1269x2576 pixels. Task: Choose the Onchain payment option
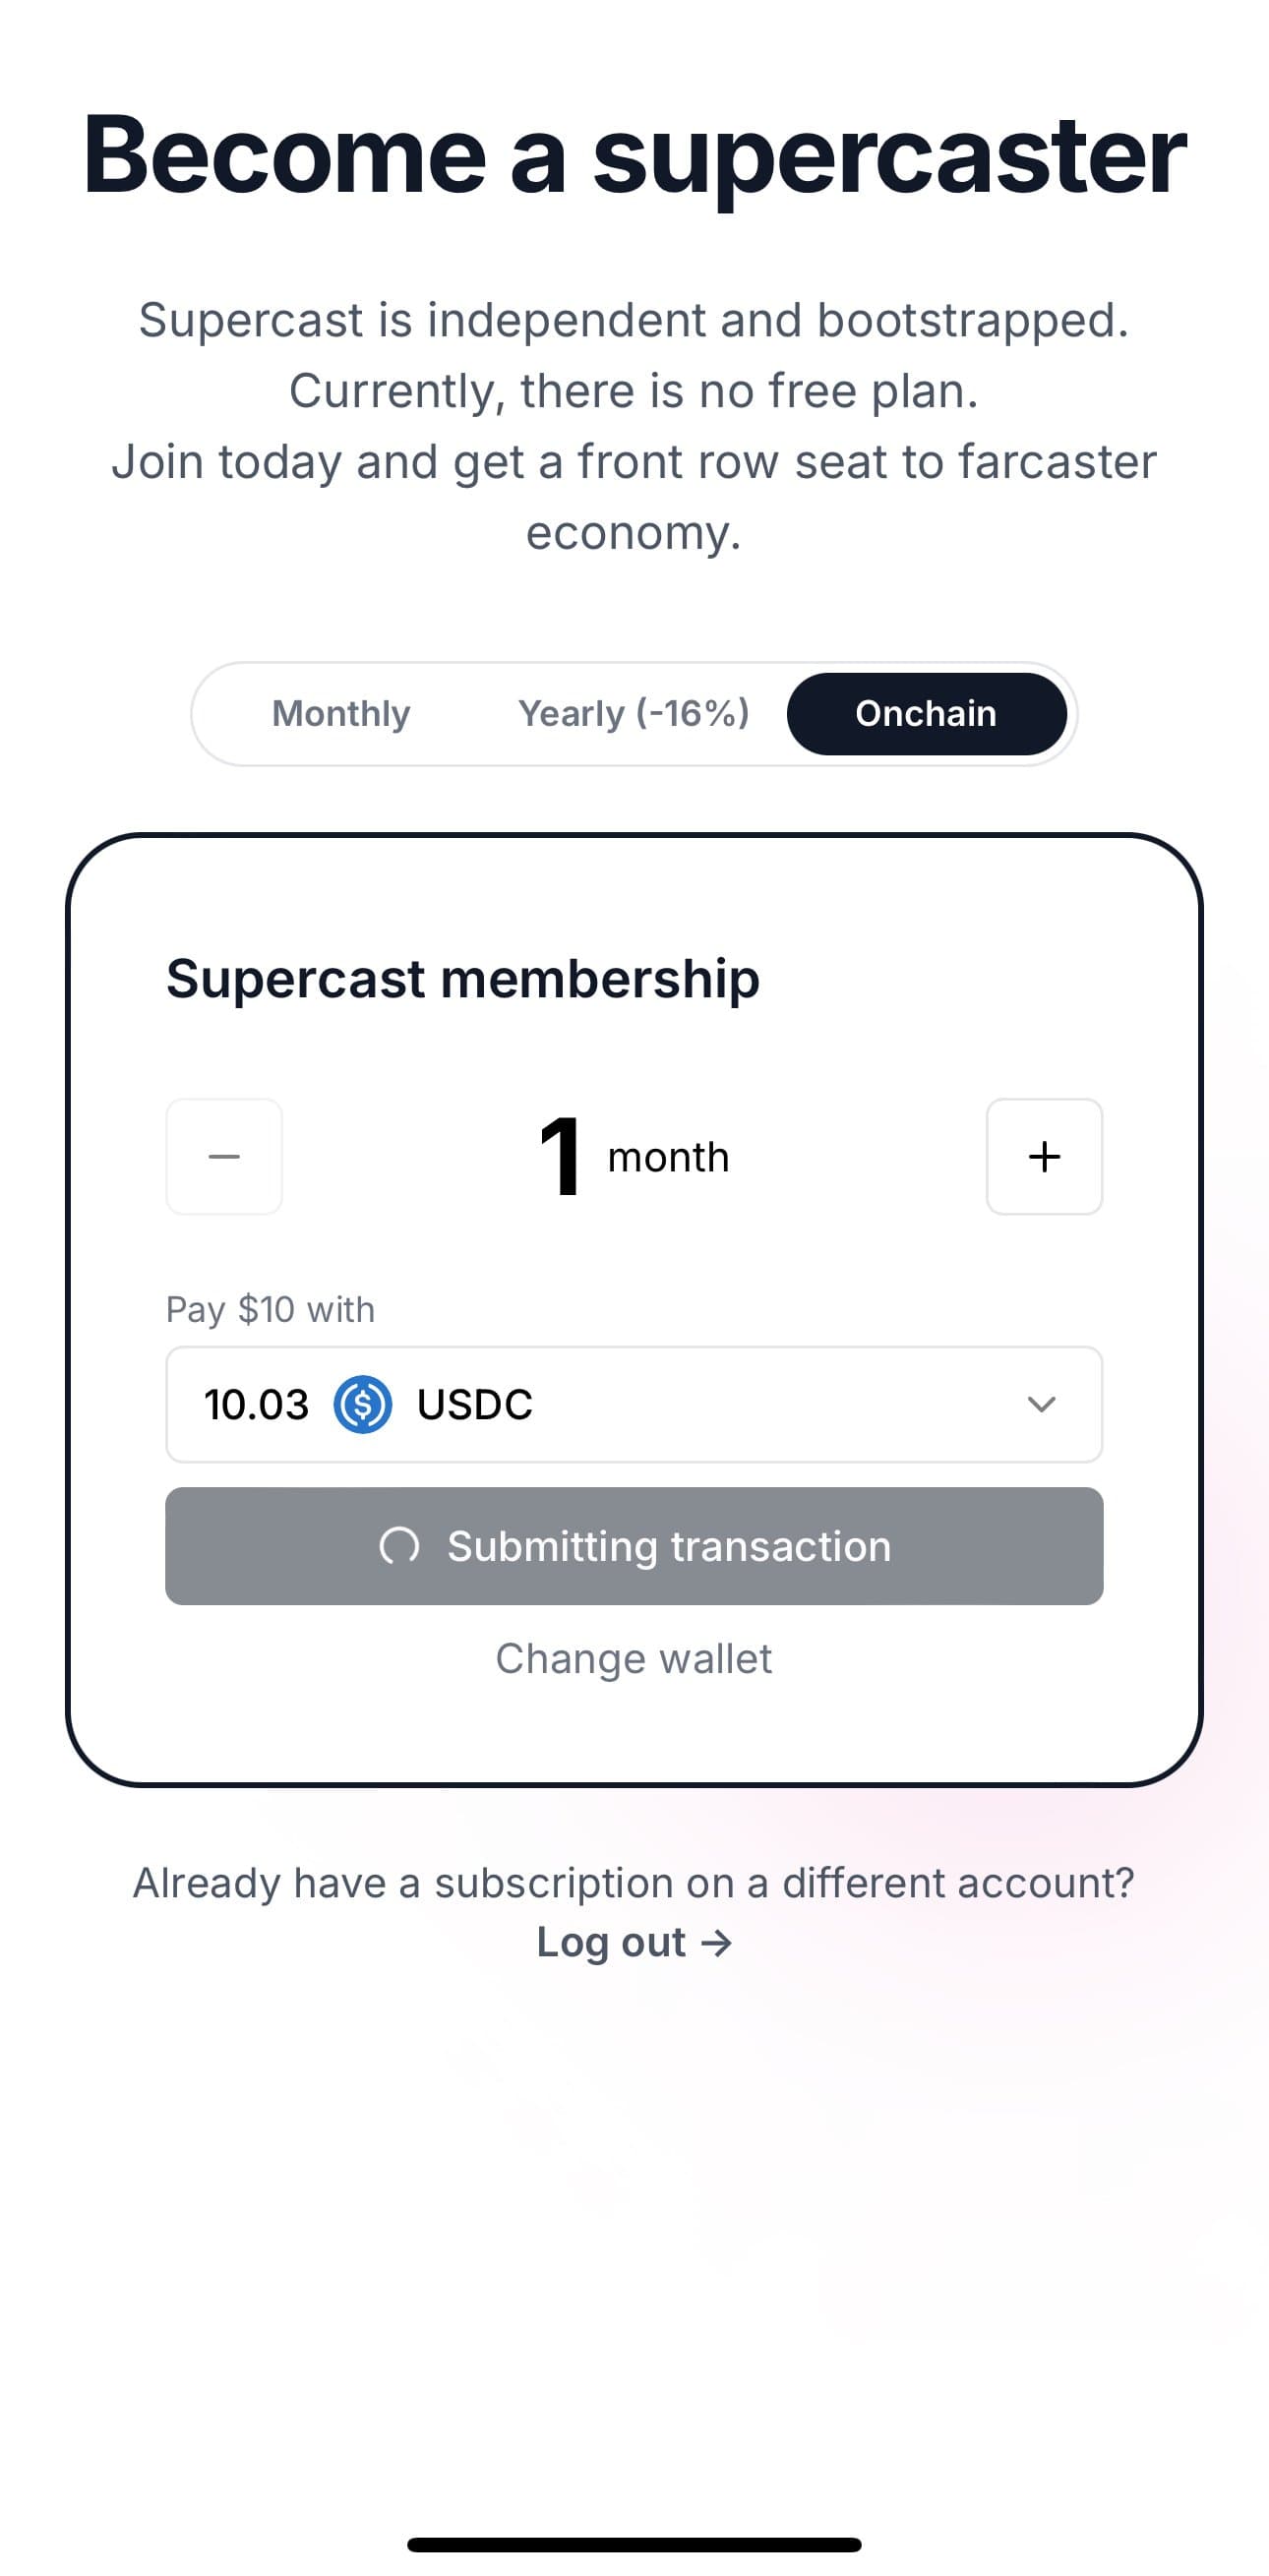pos(926,713)
